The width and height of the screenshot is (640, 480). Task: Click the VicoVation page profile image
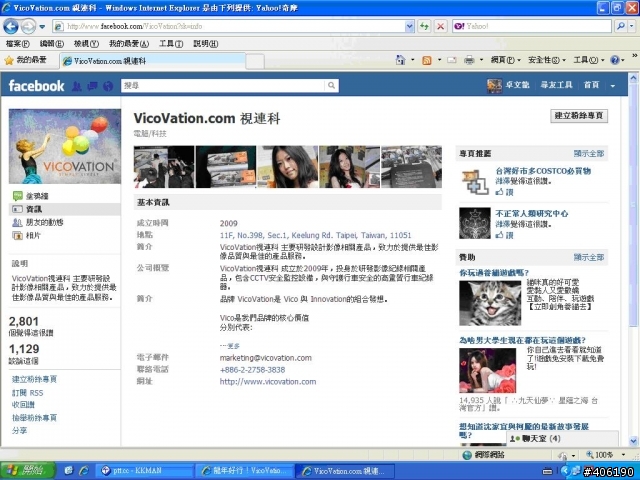point(65,146)
